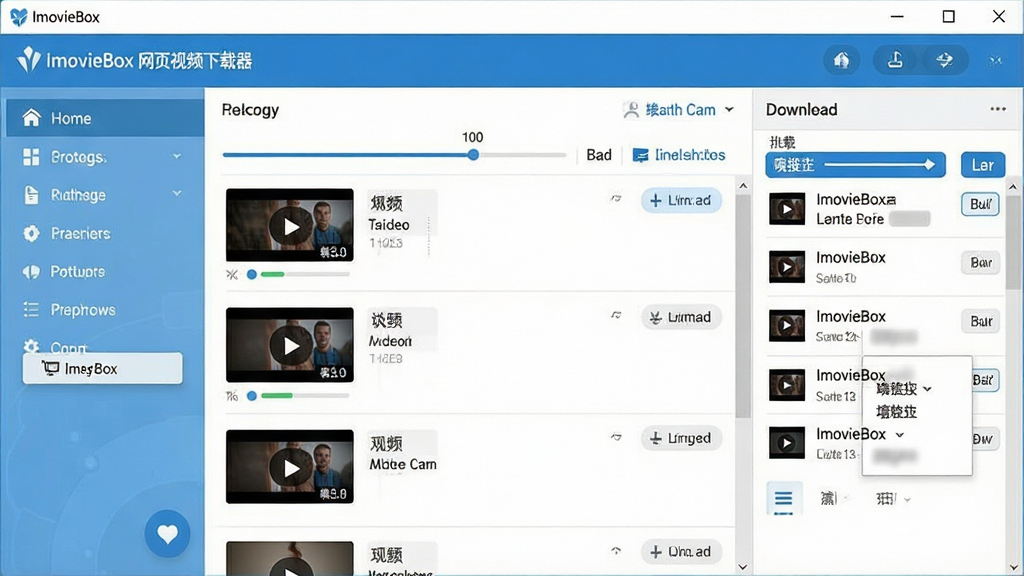Open the blue dropdown bar under the Download title
This screenshot has height=576, width=1024.
(x=856, y=165)
